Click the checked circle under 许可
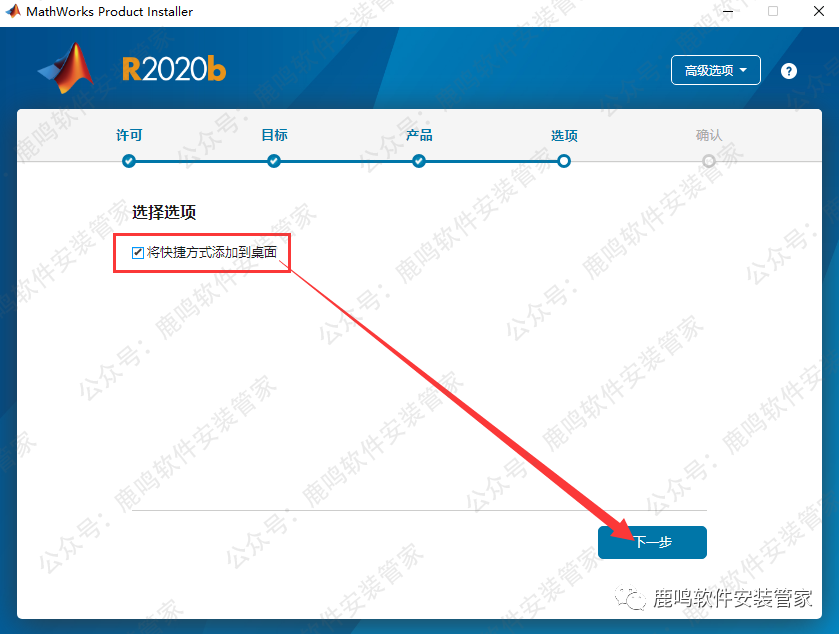839x634 pixels. pos(128,161)
